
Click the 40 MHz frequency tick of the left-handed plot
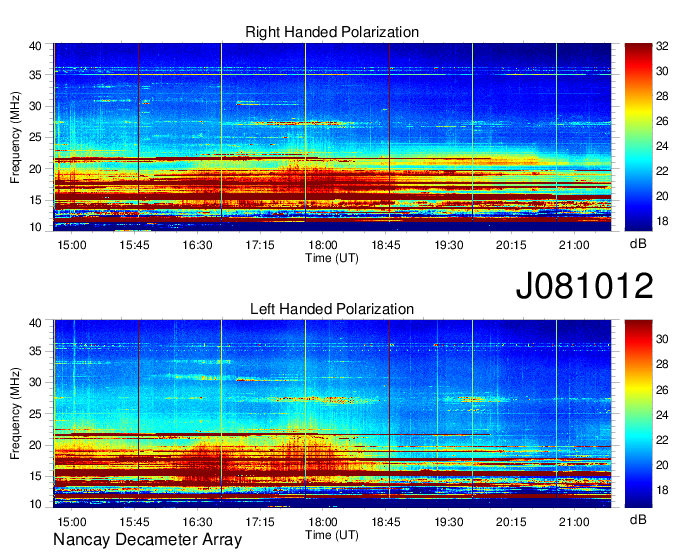click(x=36, y=323)
